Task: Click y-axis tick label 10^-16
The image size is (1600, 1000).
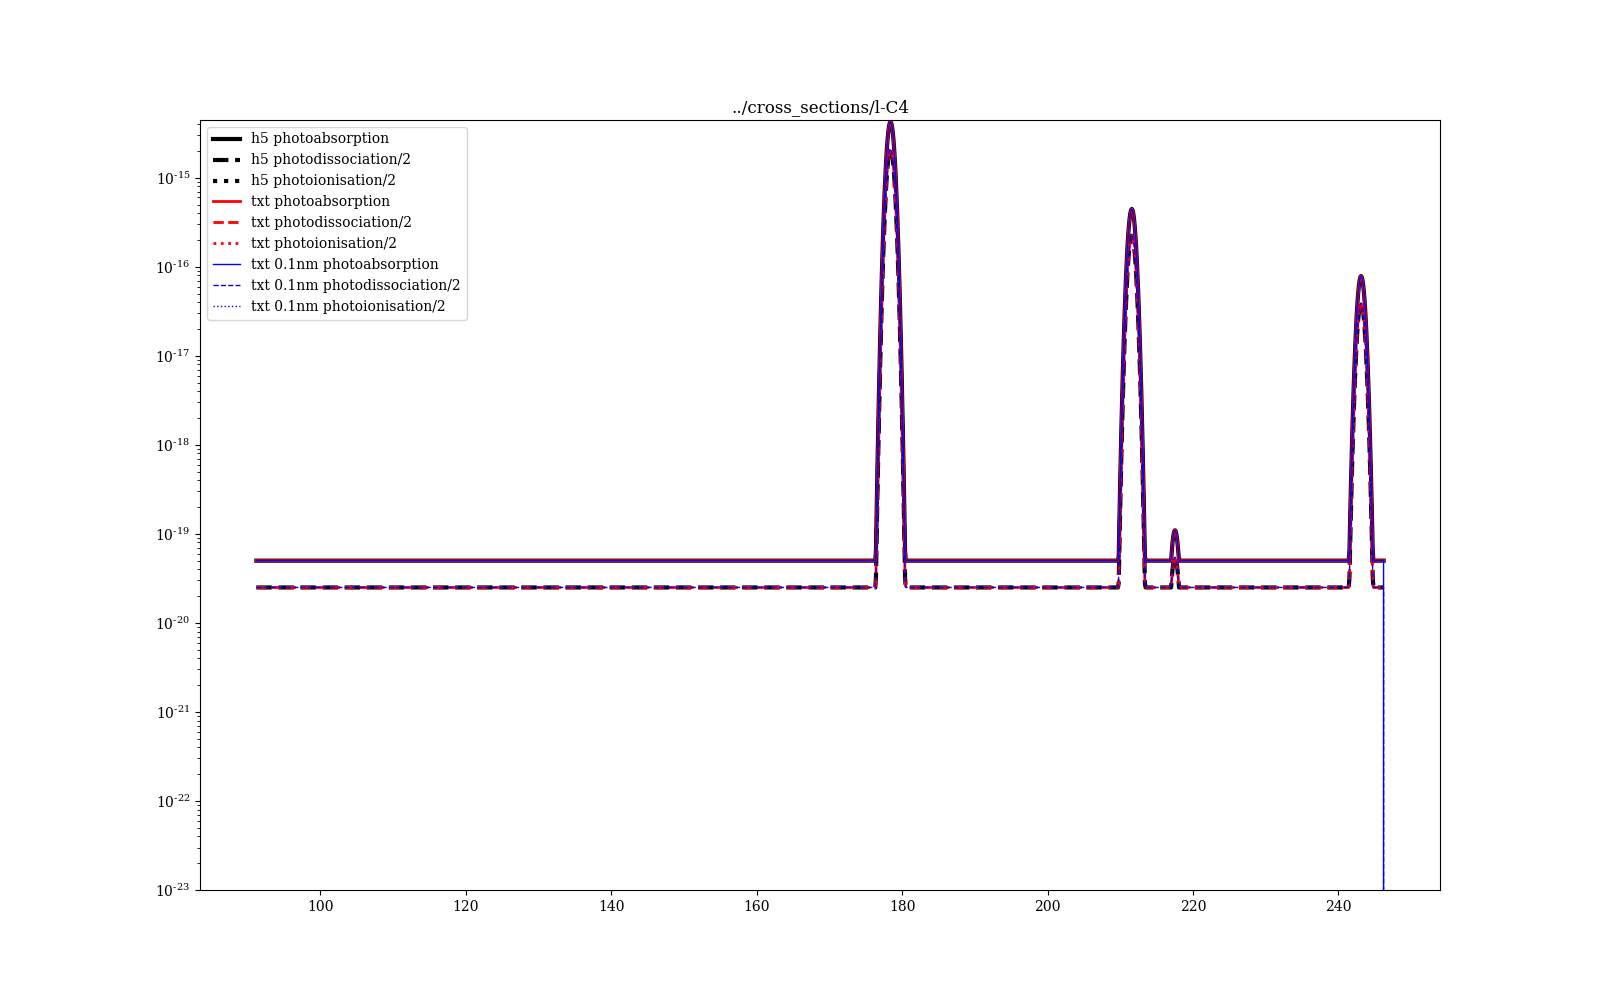Action: click(x=173, y=267)
